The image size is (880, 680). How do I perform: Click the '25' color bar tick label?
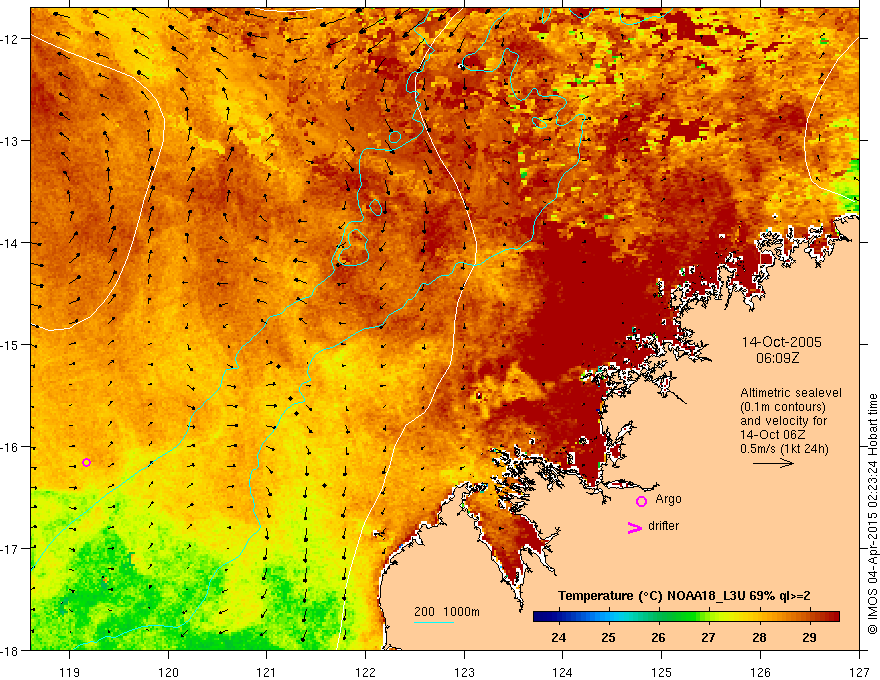click(x=608, y=637)
